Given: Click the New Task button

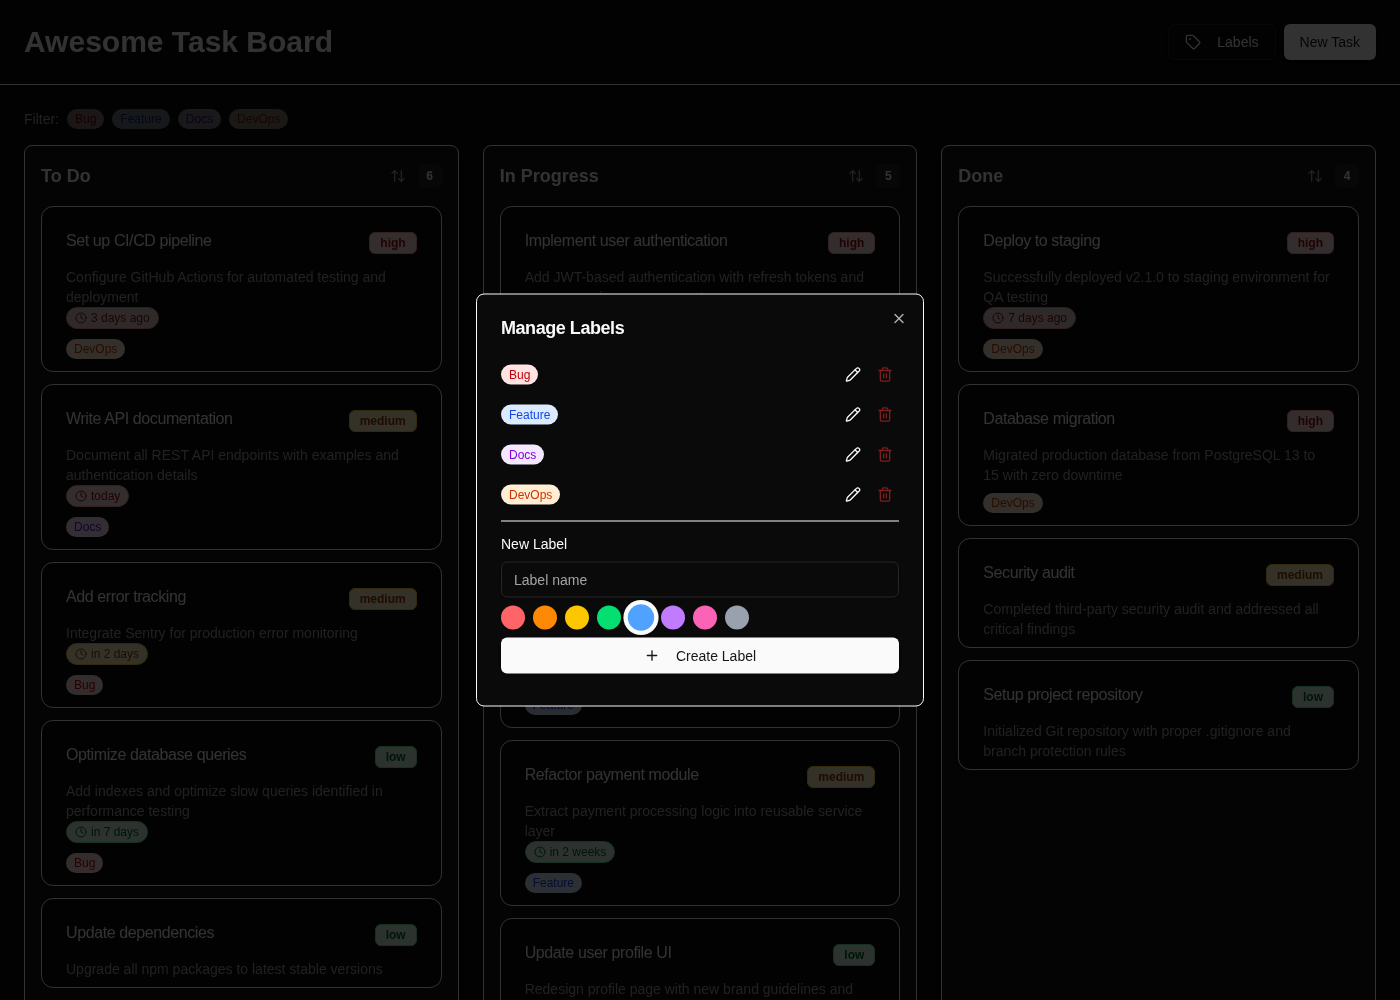Looking at the screenshot, I should pyautogui.click(x=1330, y=42).
